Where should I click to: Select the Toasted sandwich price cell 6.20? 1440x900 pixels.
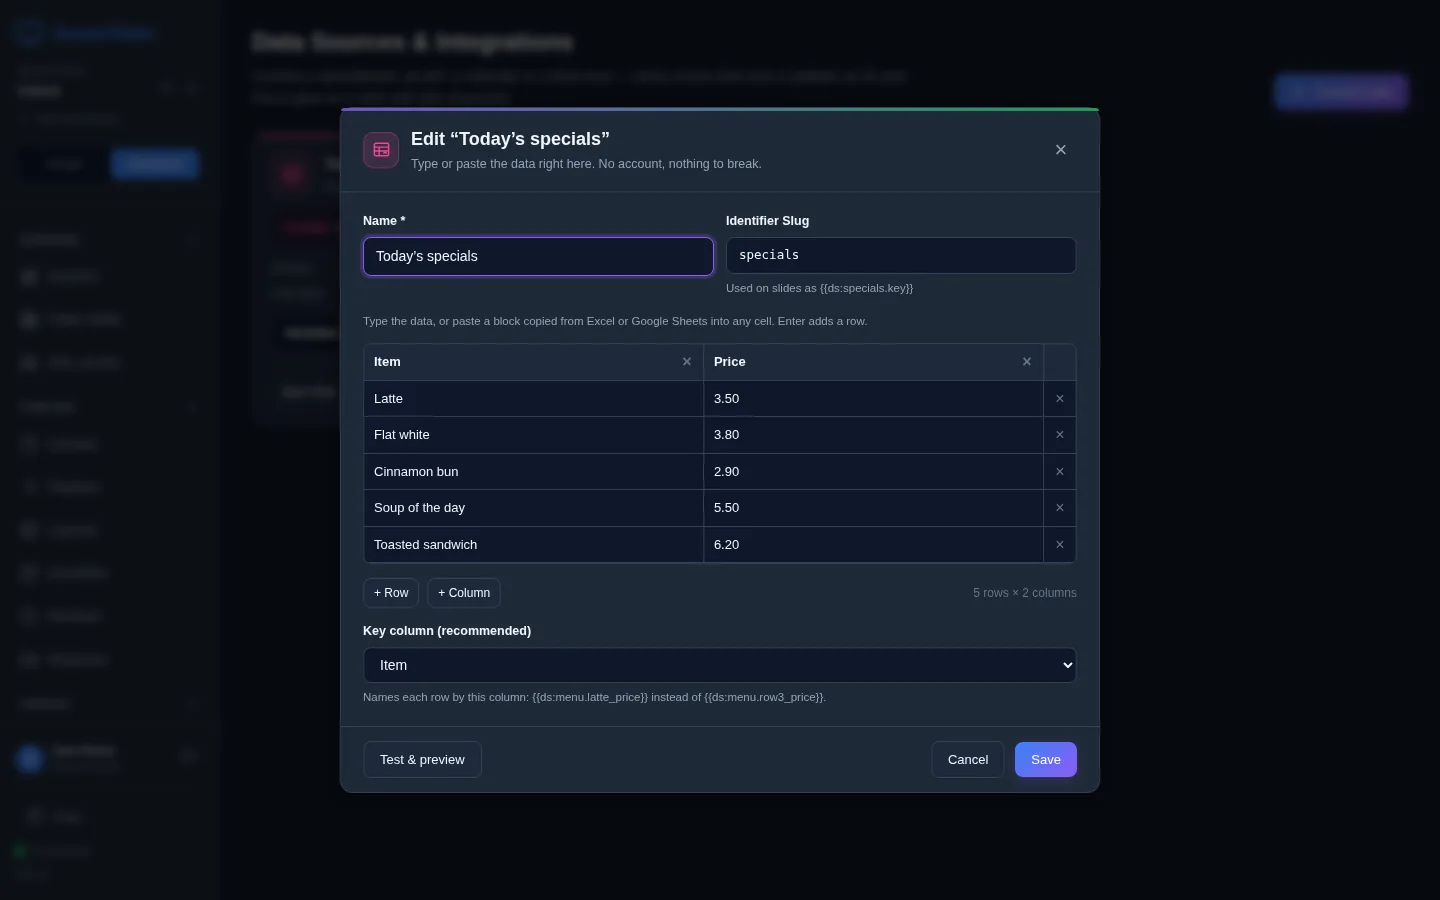click(x=873, y=545)
